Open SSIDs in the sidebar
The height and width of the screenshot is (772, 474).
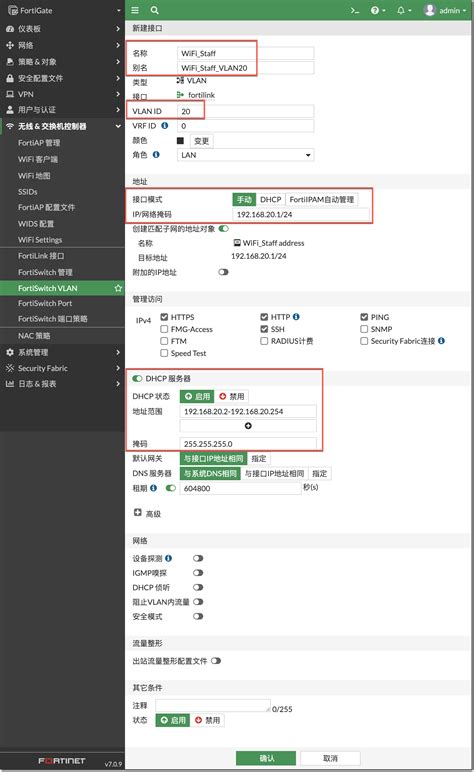pos(28,192)
